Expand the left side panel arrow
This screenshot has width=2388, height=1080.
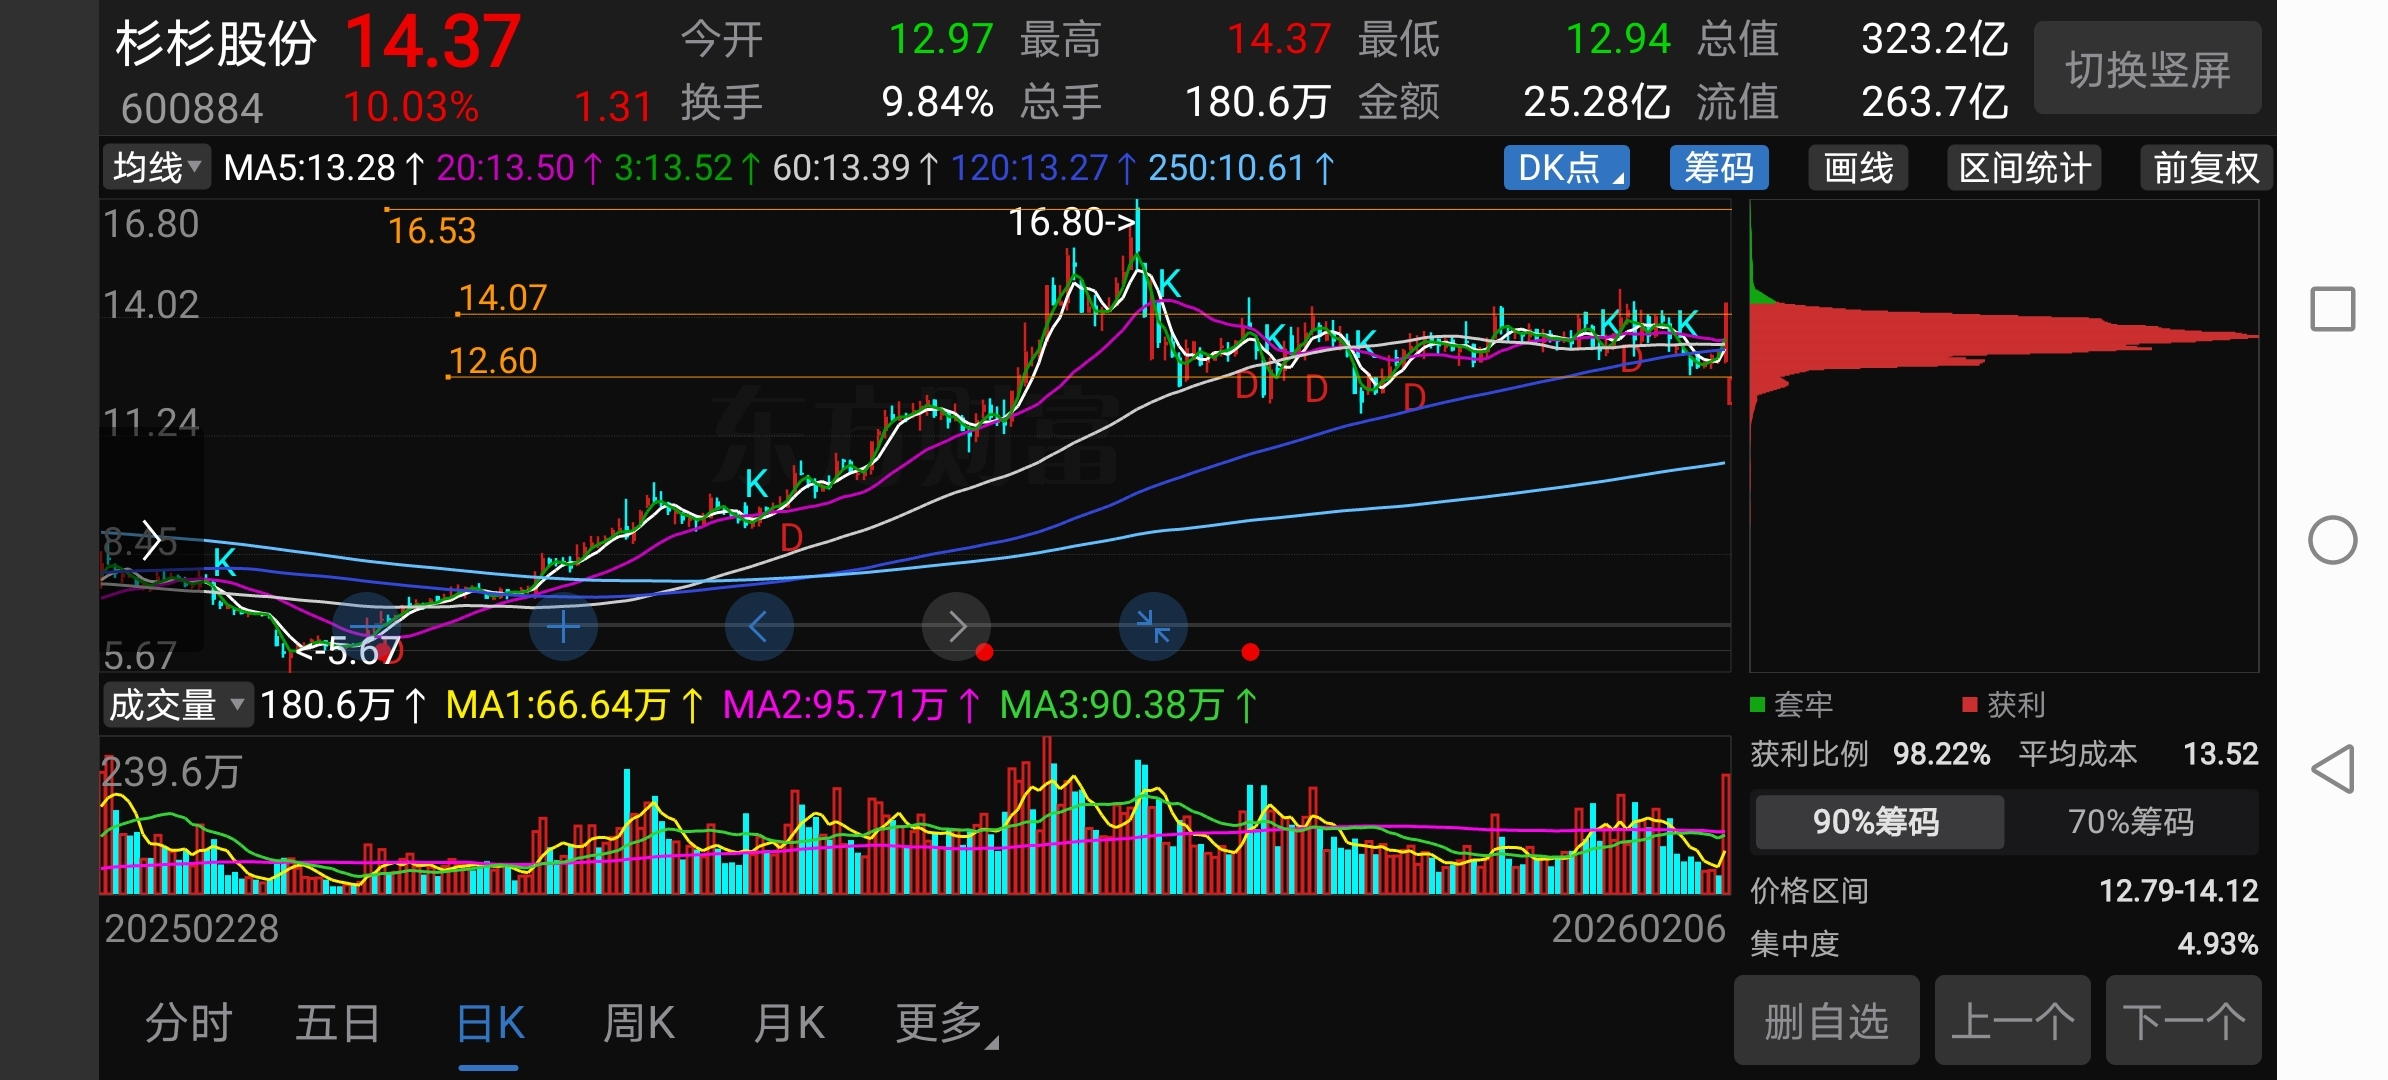click(151, 540)
